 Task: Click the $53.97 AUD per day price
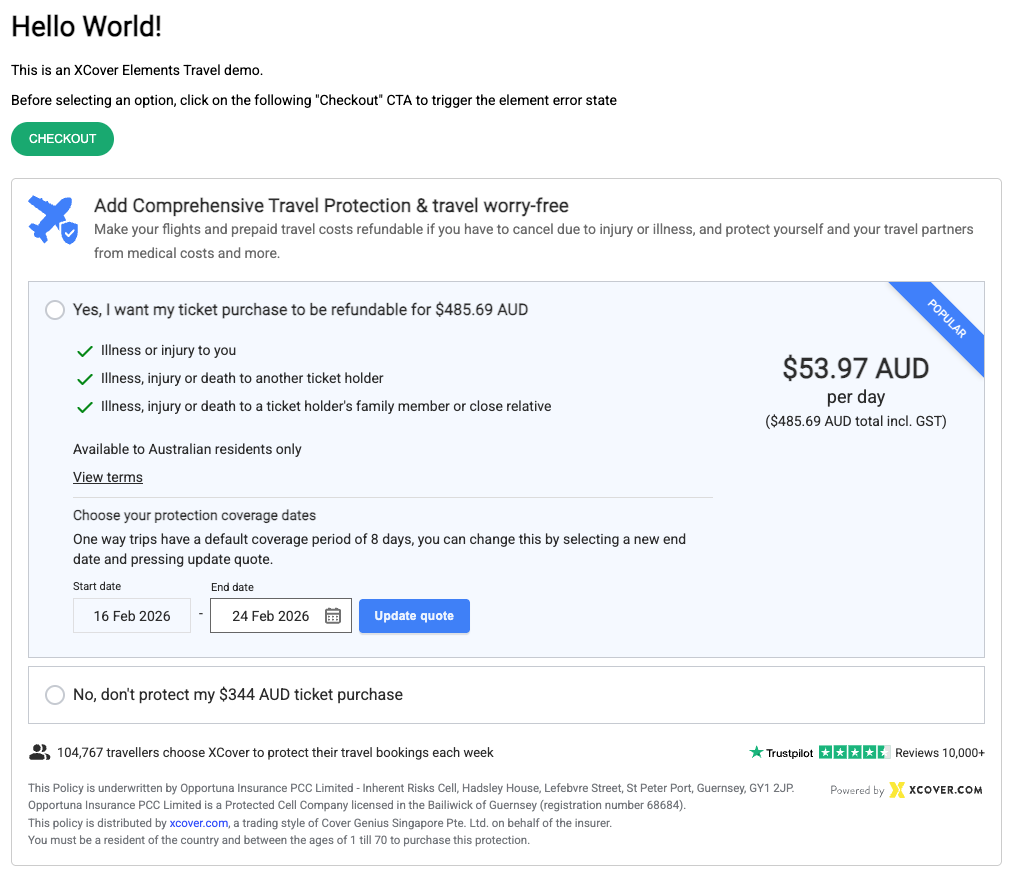click(x=855, y=369)
